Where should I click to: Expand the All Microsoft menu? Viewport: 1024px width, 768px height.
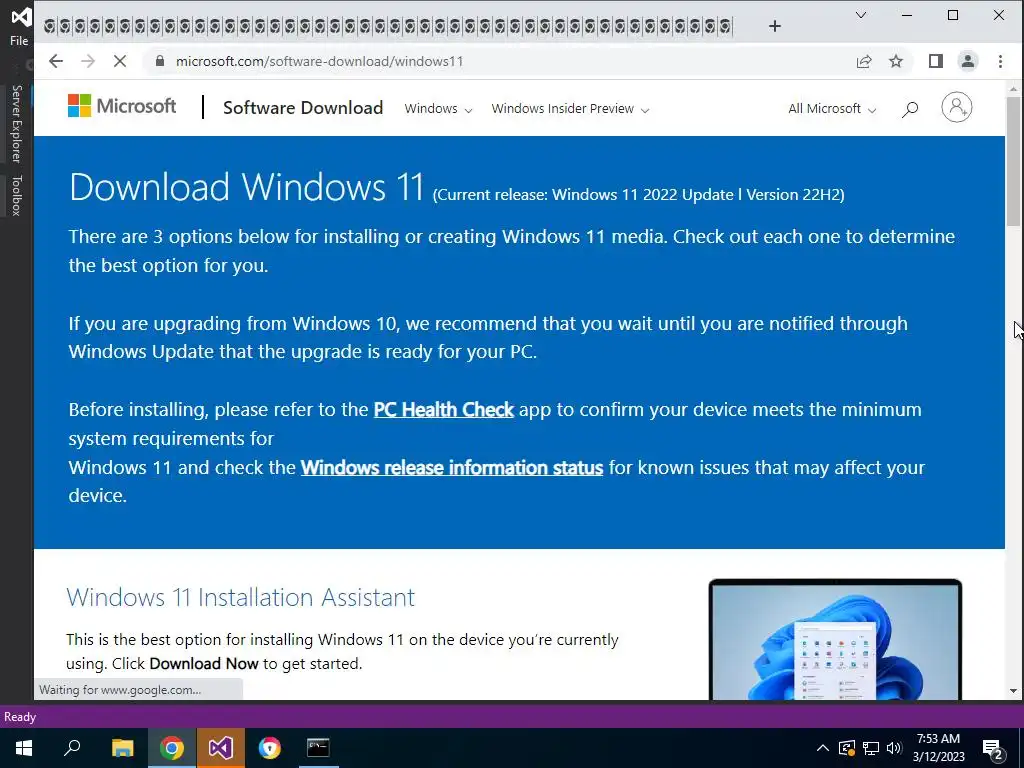(x=832, y=109)
